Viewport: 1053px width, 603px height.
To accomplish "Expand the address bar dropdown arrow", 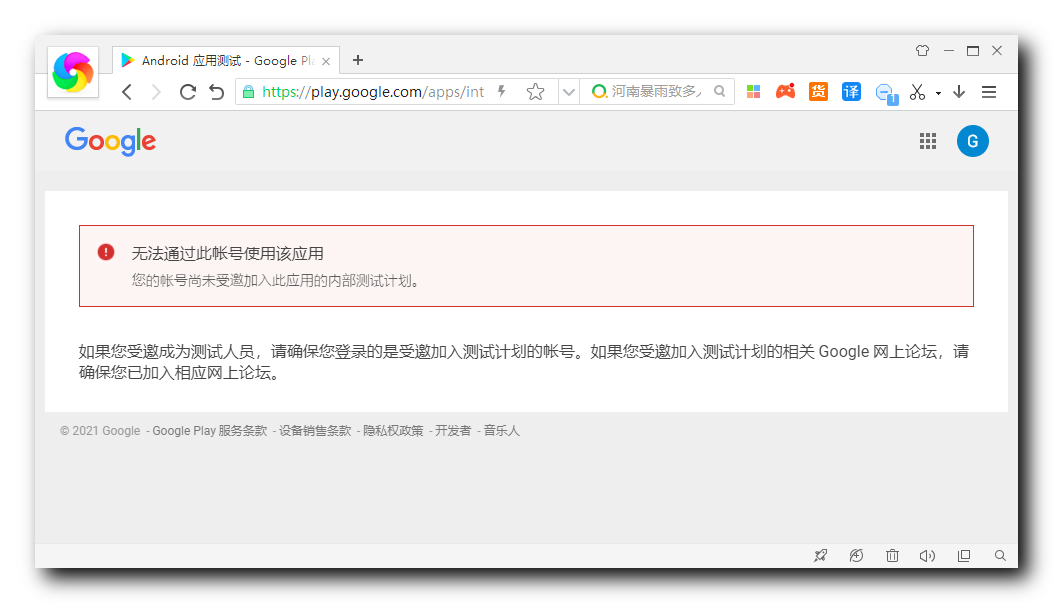I will [x=569, y=92].
